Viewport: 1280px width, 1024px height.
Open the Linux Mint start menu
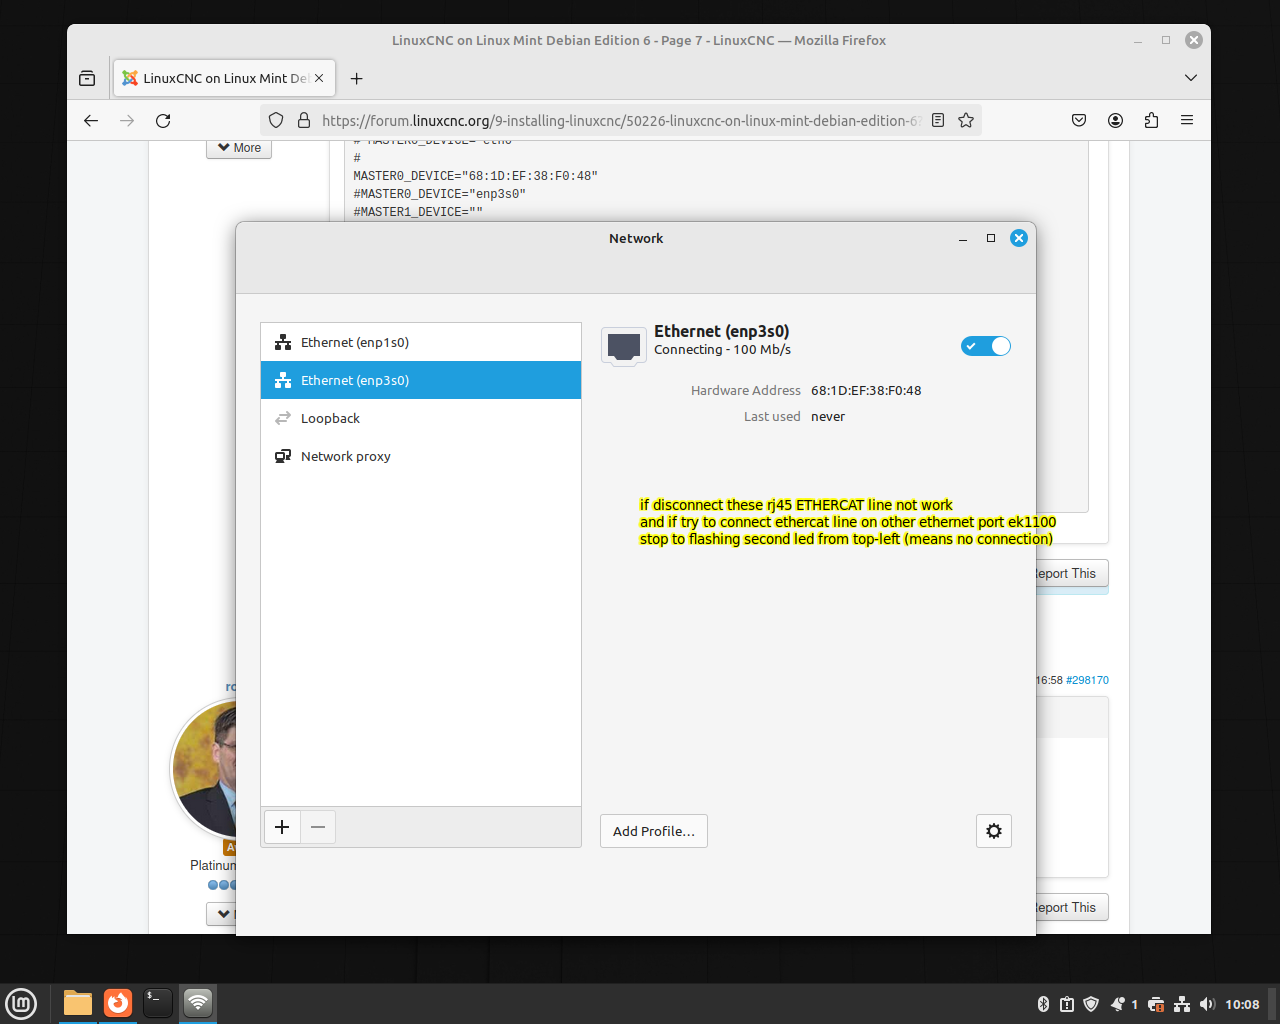[21, 1003]
